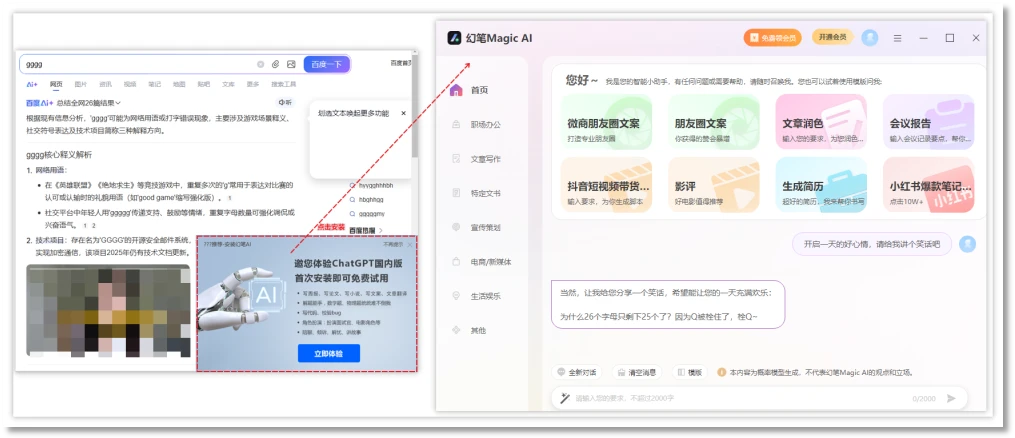Open the 影评 template card
The width and height of the screenshot is (1015, 438).
pyautogui.click(x=714, y=185)
